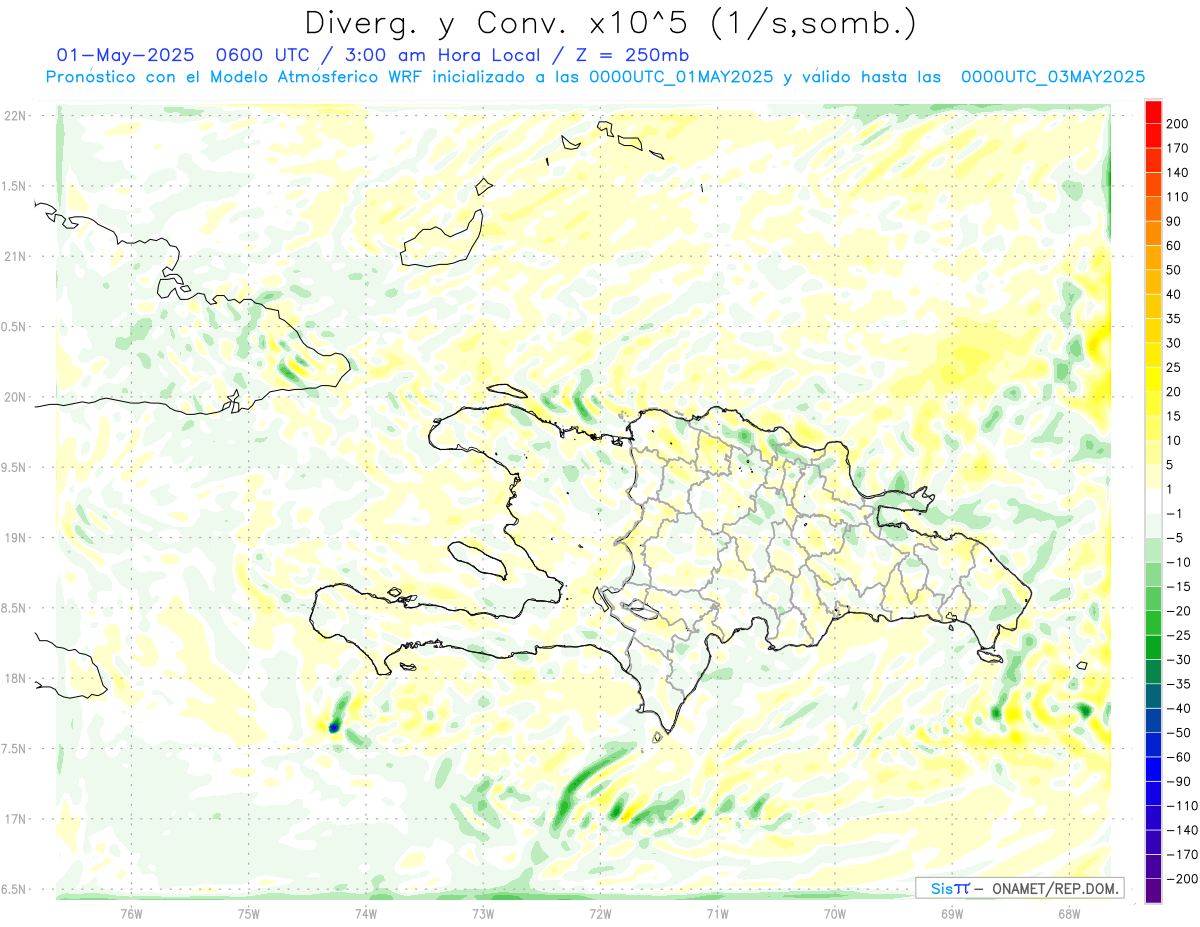Select the -60 color scale value
Viewport: 1200px width, 927px height.
pyautogui.click(x=1181, y=757)
